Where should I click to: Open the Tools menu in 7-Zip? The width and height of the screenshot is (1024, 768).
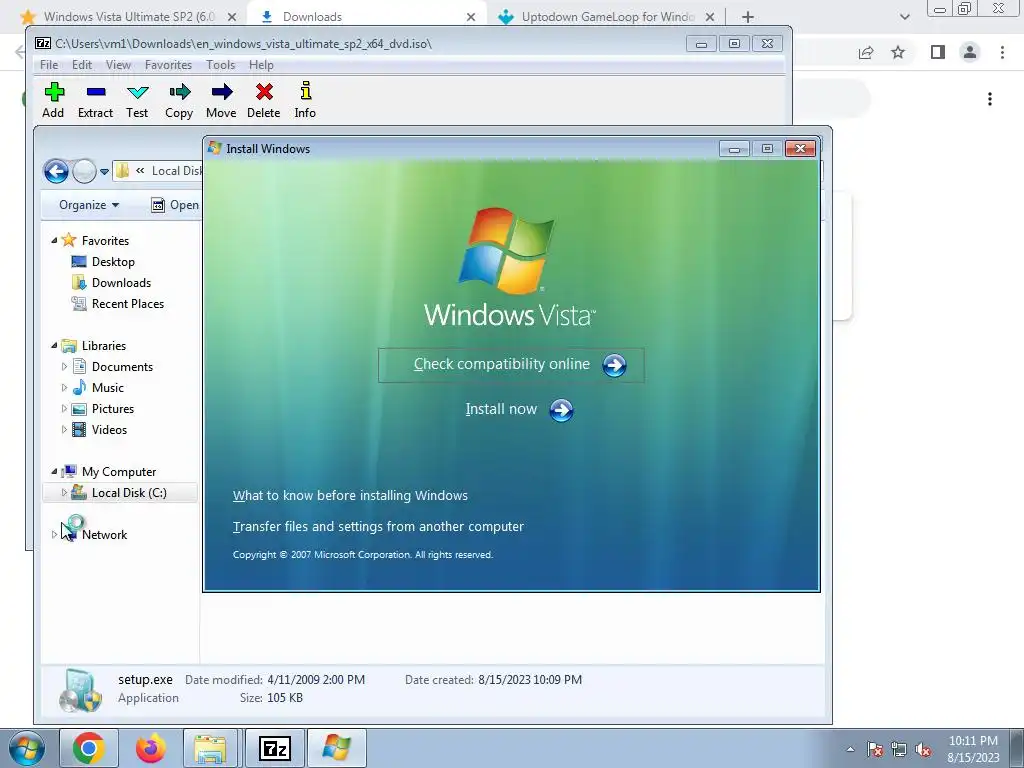click(x=220, y=65)
